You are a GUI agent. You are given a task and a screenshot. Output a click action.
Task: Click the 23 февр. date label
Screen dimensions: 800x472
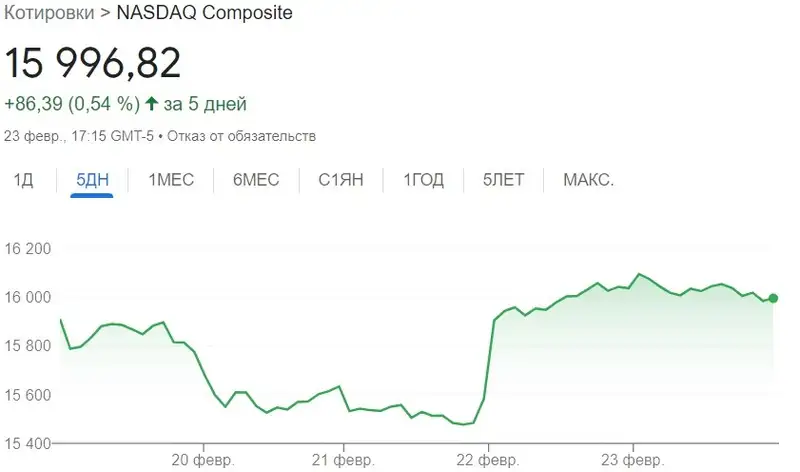[x=632, y=459]
